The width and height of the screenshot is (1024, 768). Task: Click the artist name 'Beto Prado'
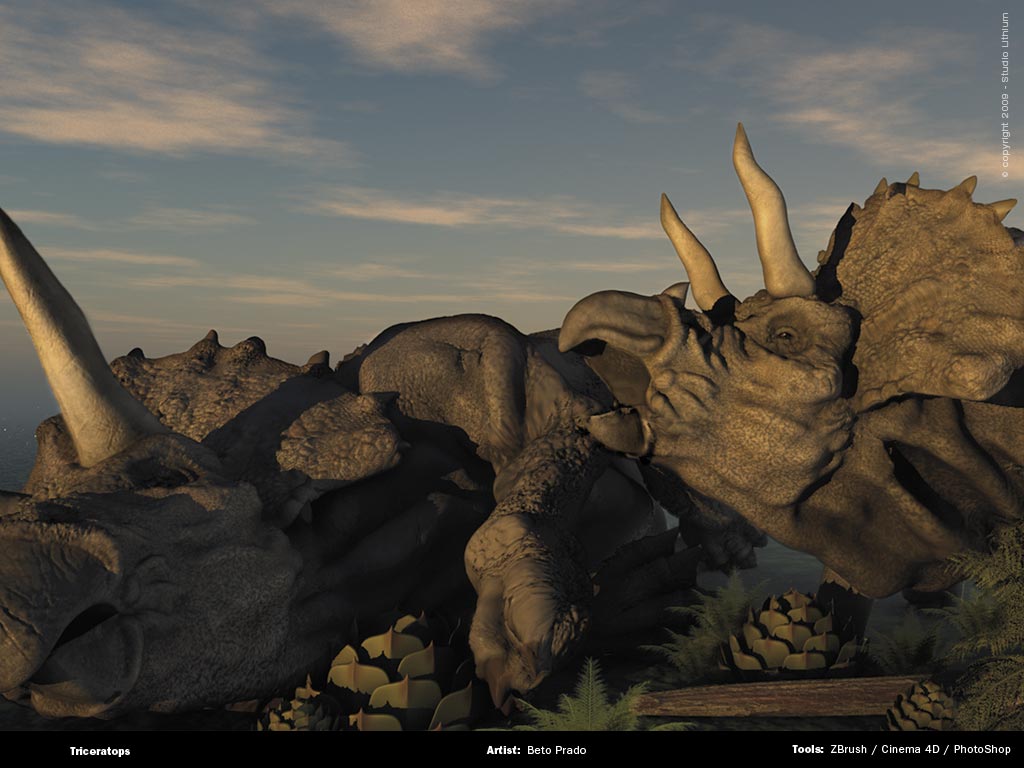(556, 750)
